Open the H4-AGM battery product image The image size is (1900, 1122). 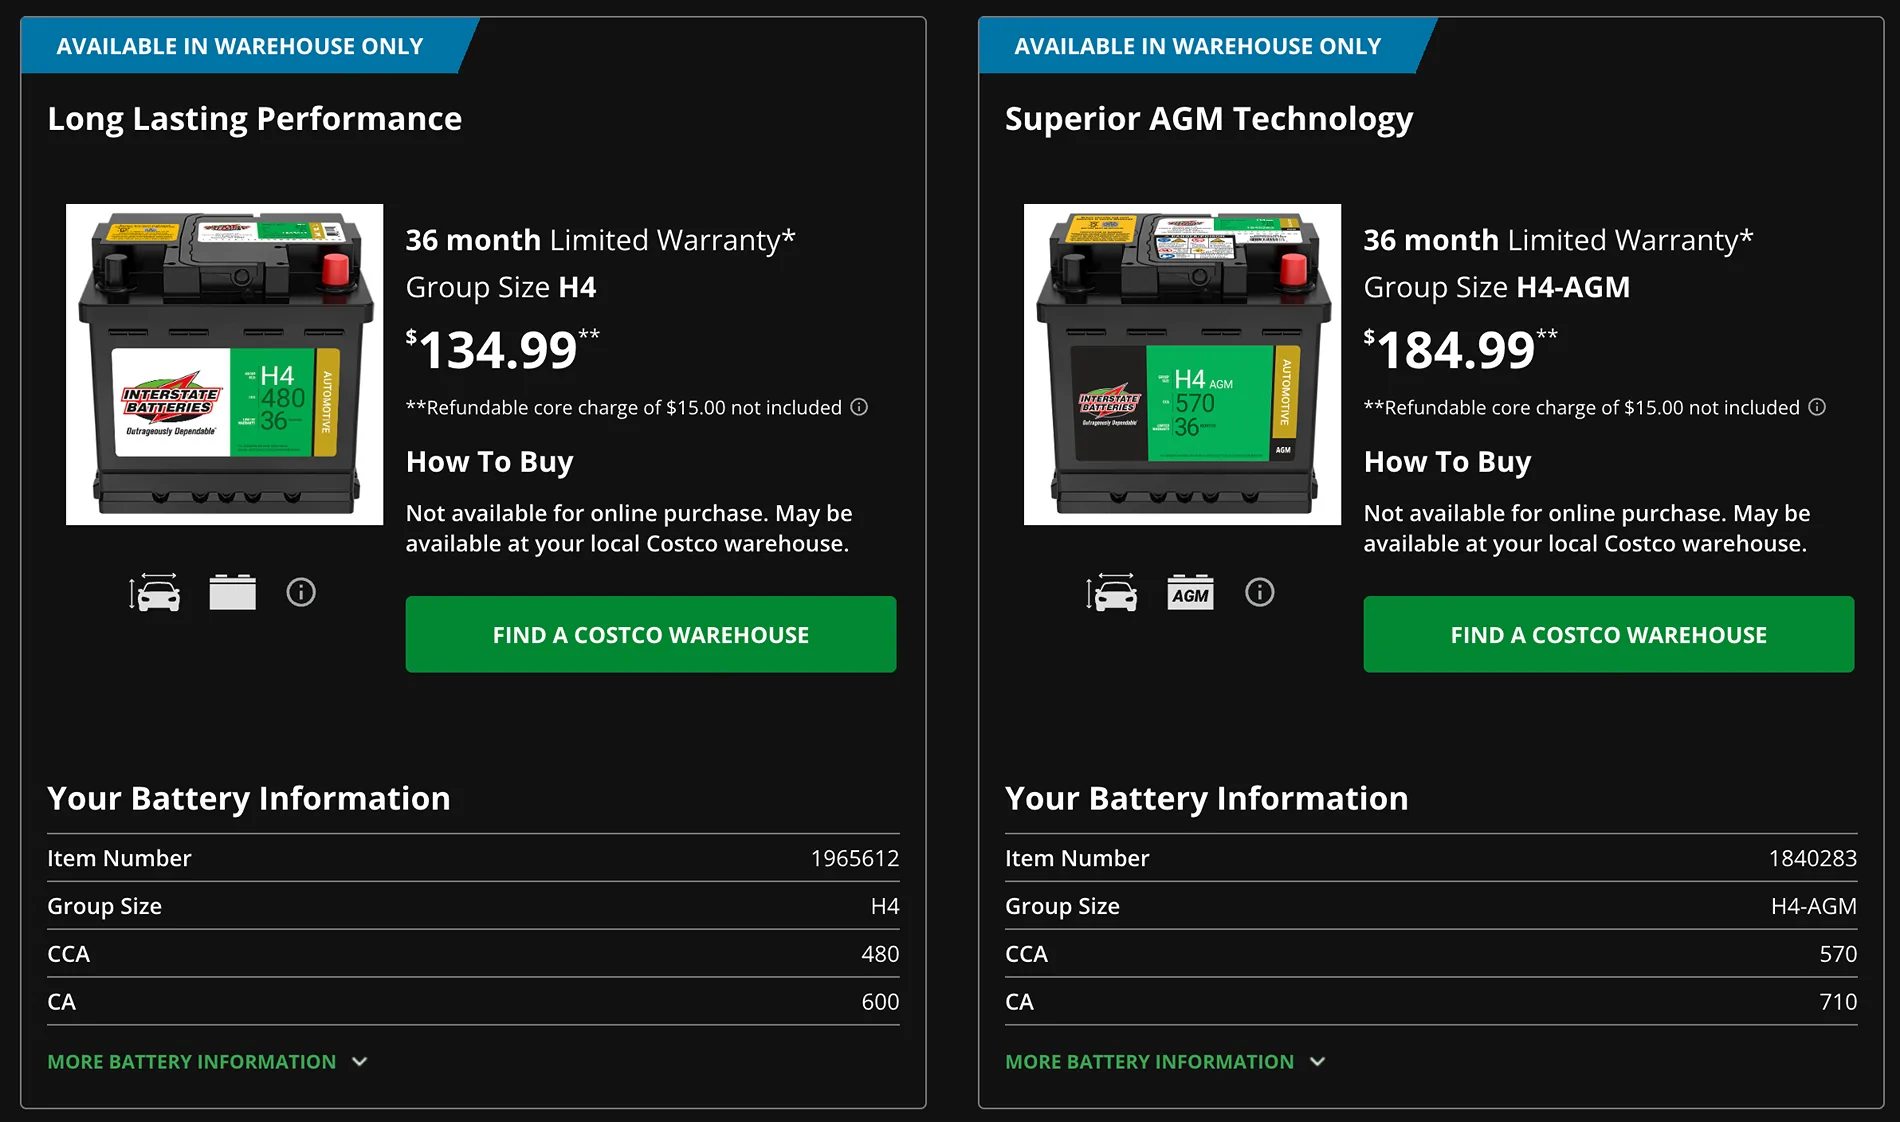point(1182,364)
